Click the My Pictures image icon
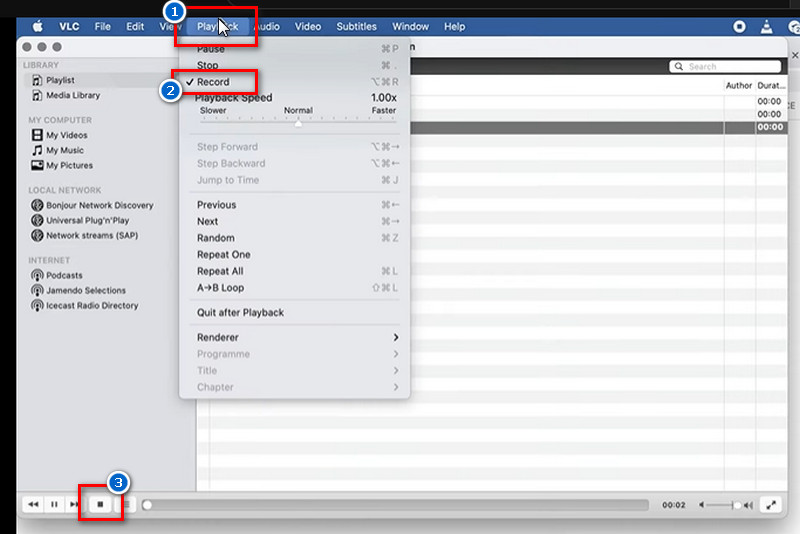 [37, 165]
